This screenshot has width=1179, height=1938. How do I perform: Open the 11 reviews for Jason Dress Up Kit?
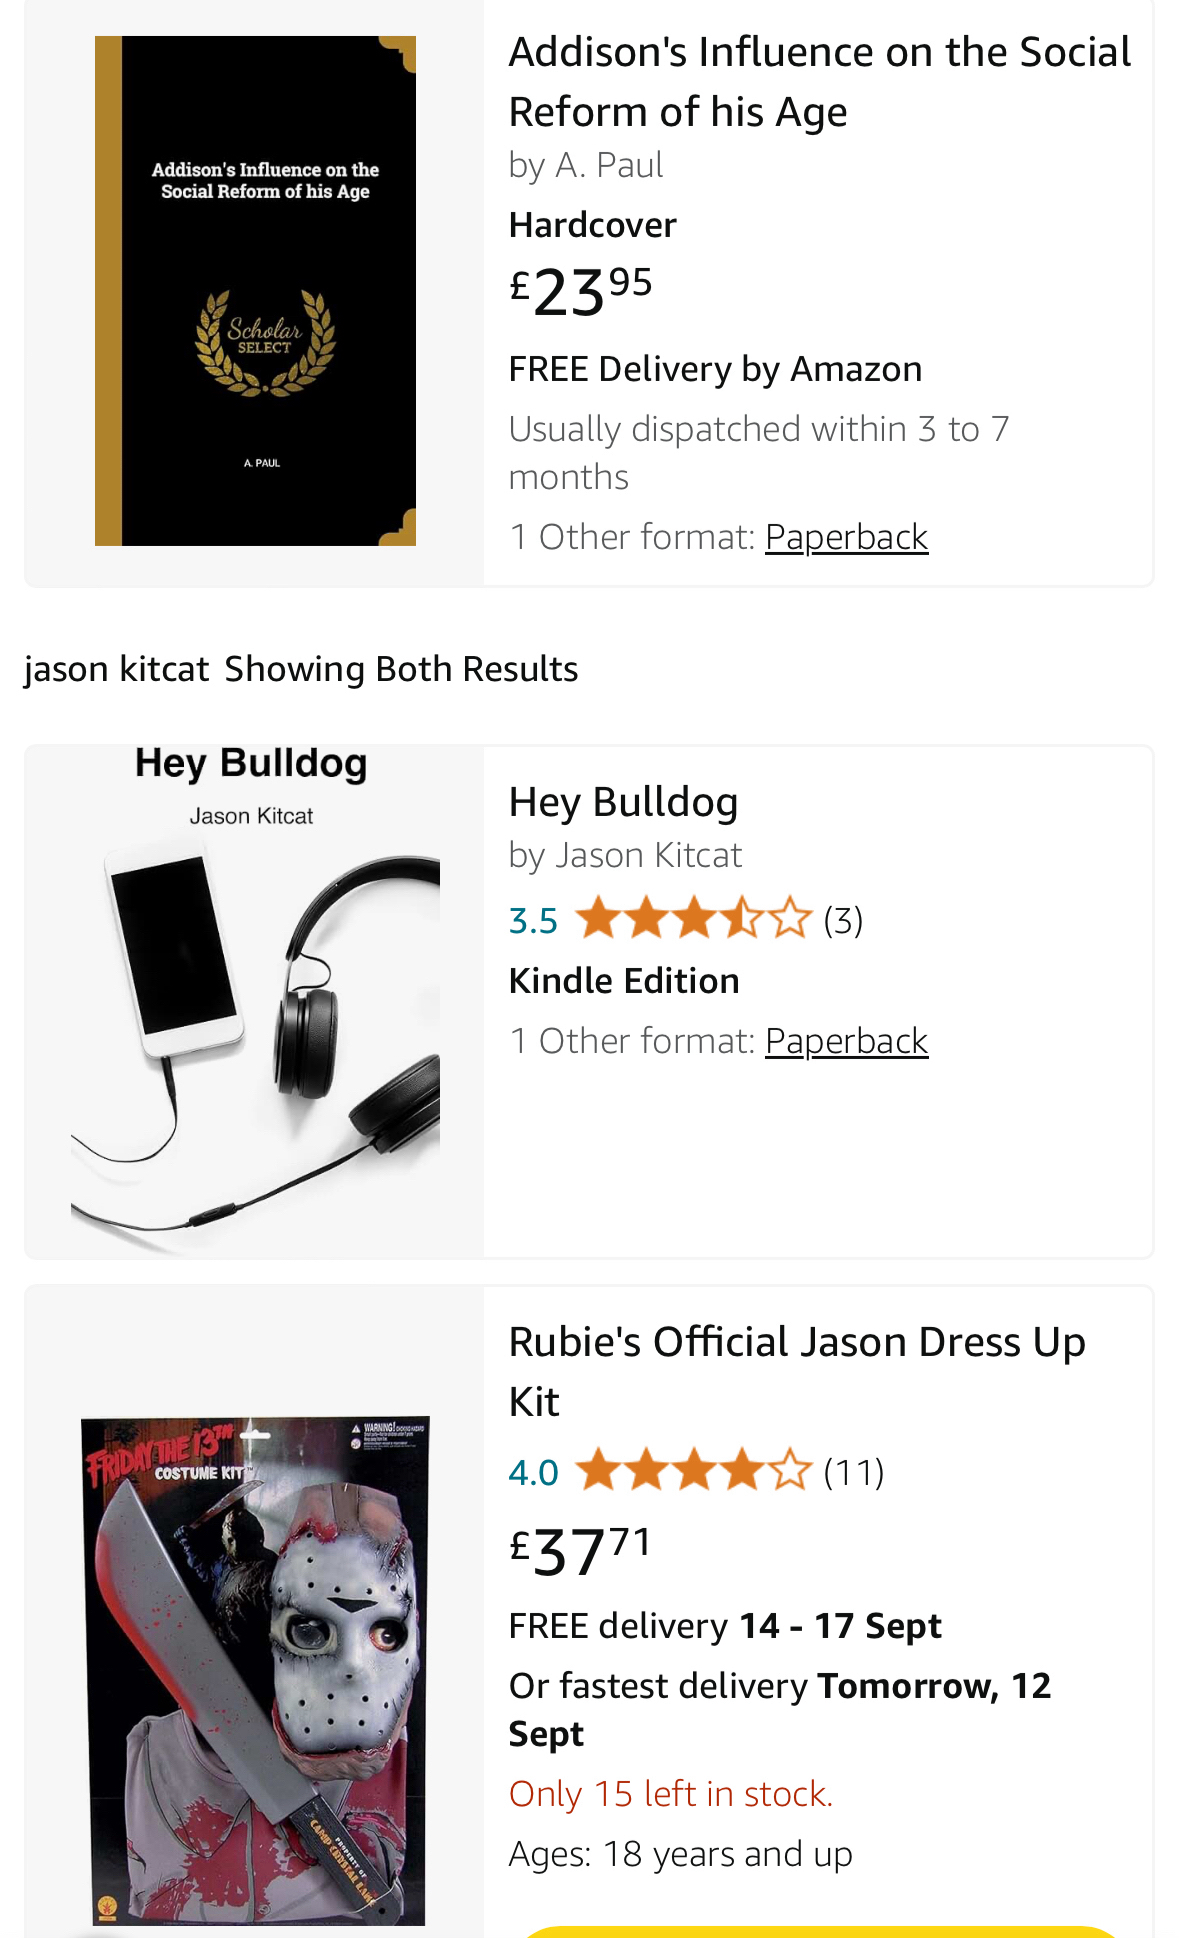point(853,1472)
